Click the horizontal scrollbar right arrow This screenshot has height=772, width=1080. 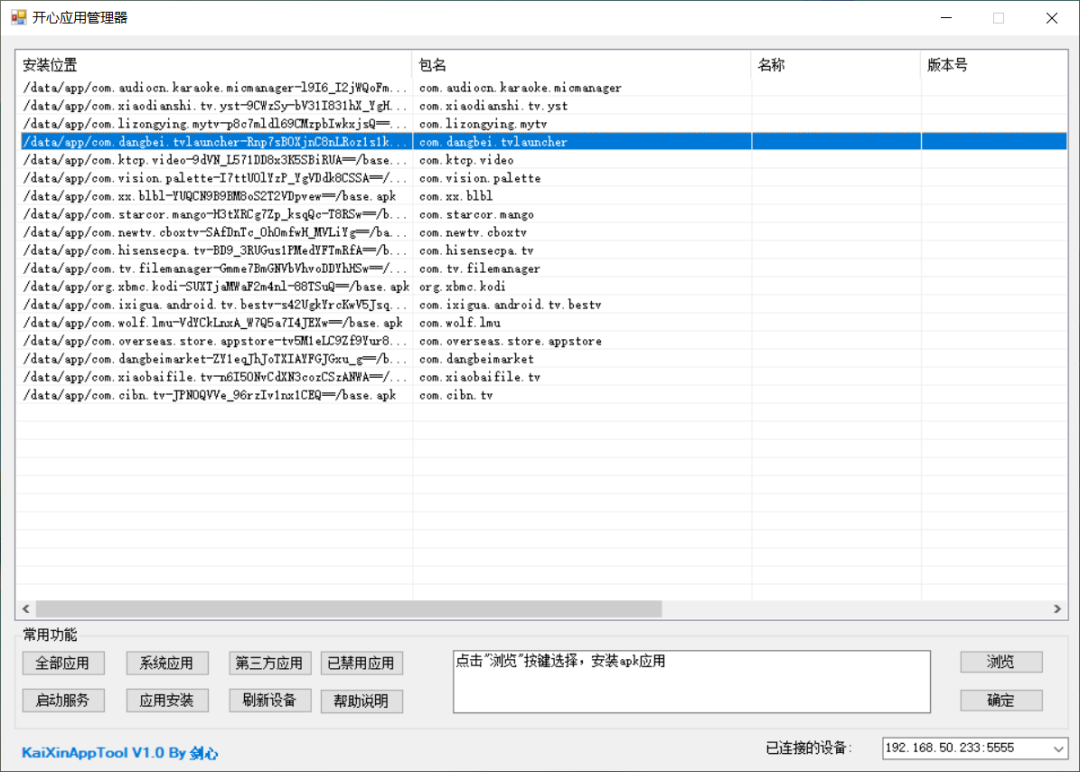tap(1057, 609)
